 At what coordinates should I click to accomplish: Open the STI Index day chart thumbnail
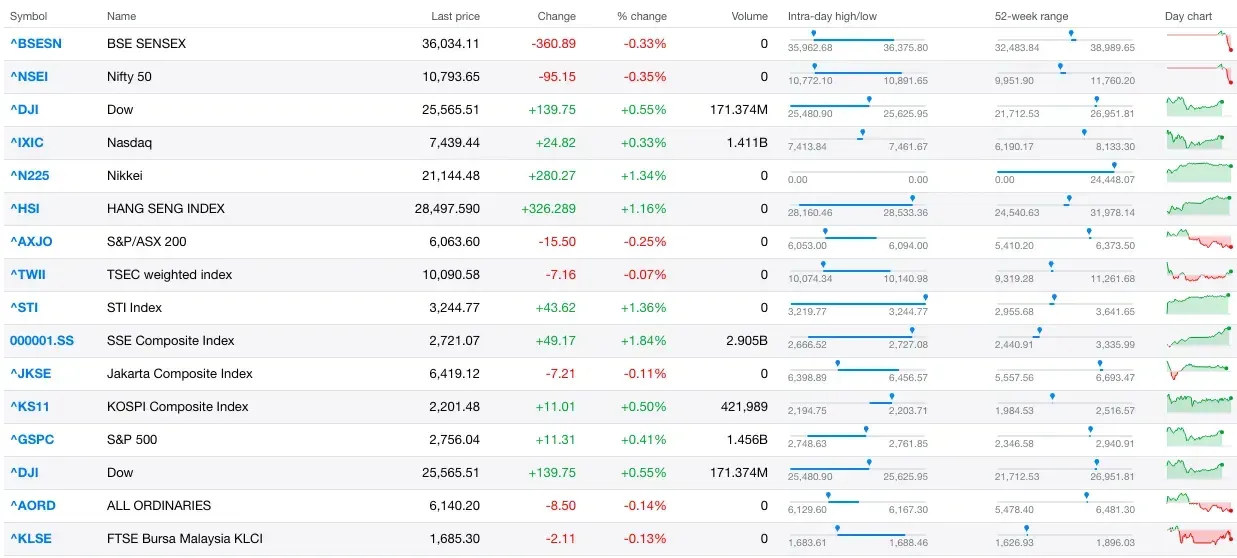1199,304
